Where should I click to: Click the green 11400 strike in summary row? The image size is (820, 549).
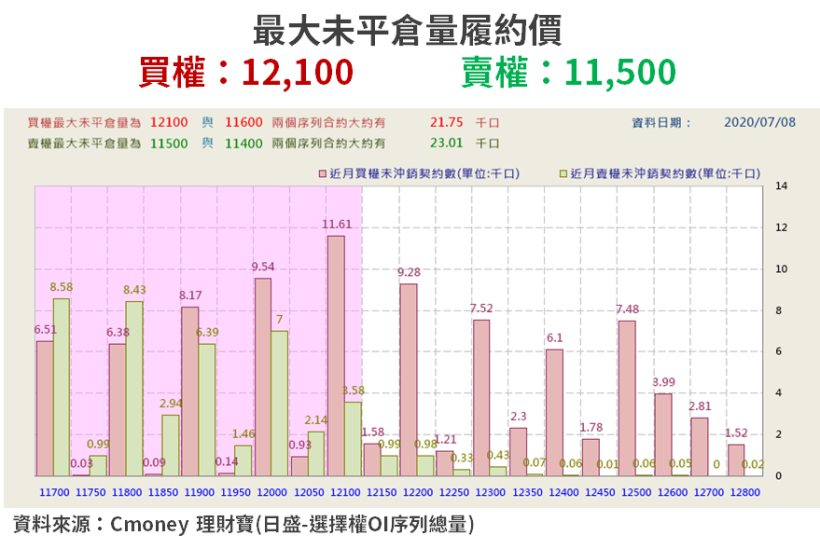[x=244, y=143]
